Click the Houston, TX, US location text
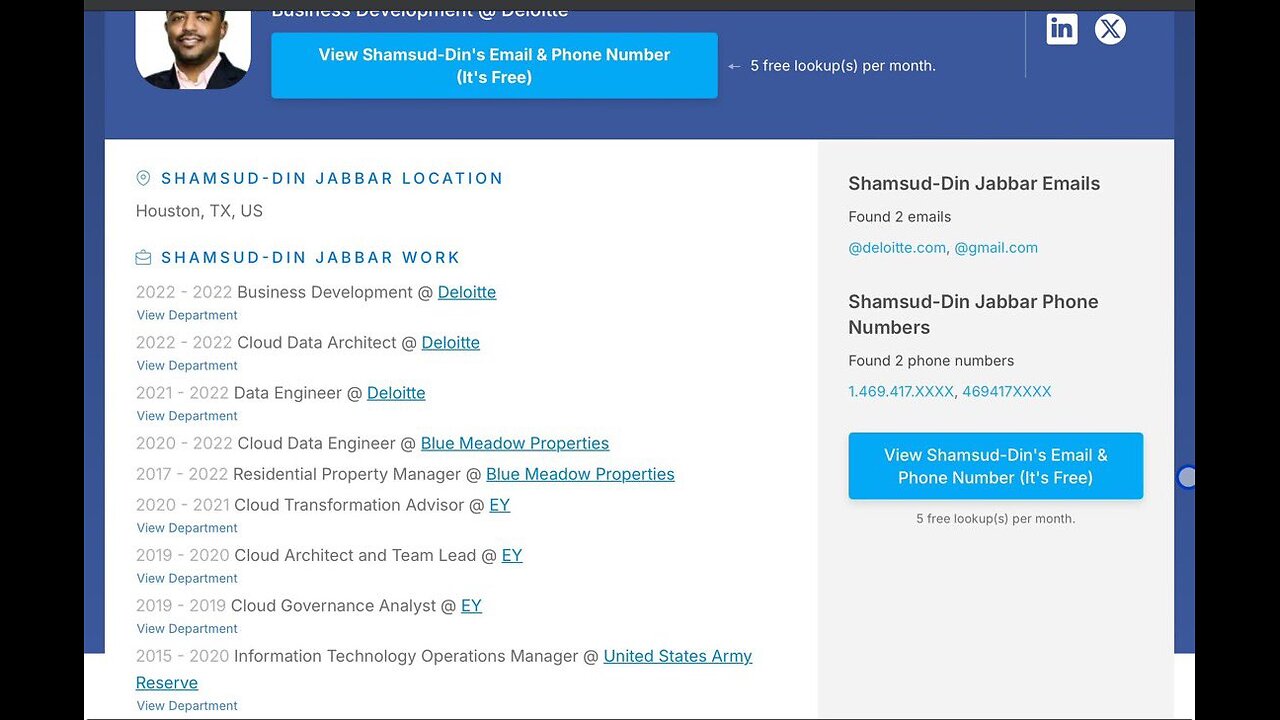This screenshot has width=1280, height=720. tap(199, 211)
